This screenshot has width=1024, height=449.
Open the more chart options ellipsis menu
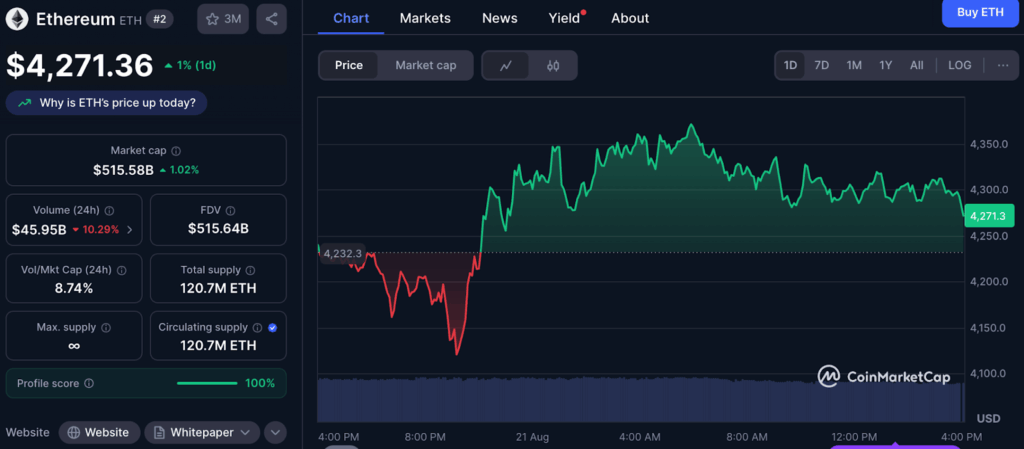(1002, 65)
